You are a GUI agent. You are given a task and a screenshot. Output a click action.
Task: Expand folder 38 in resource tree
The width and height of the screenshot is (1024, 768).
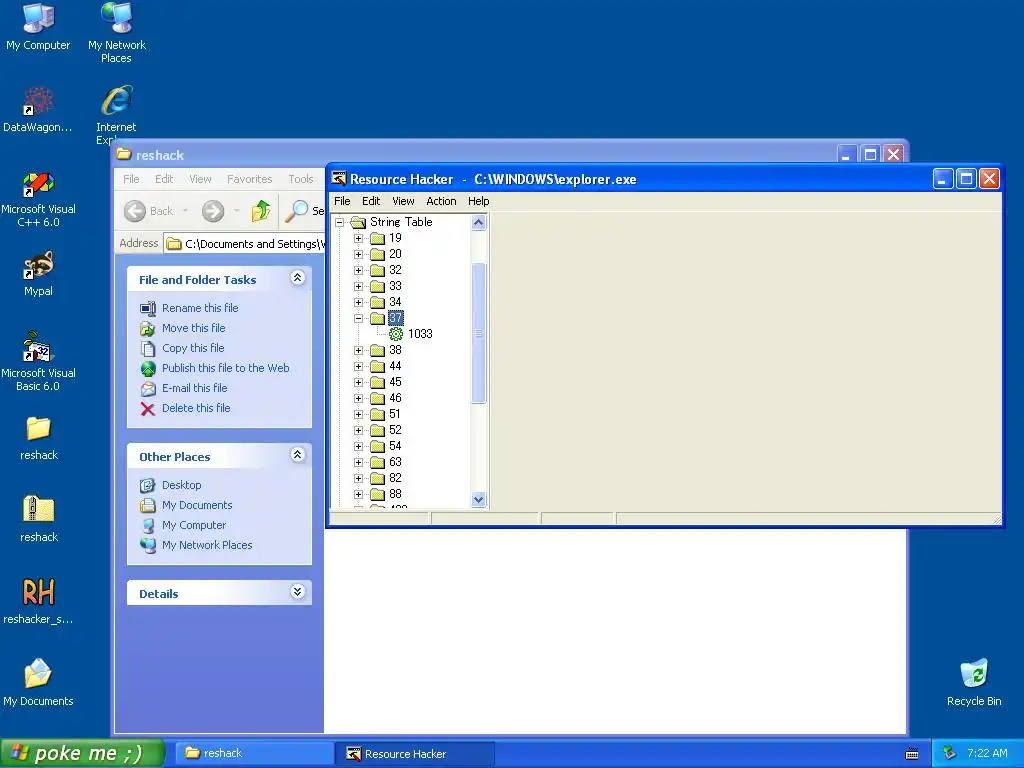[x=359, y=351]
